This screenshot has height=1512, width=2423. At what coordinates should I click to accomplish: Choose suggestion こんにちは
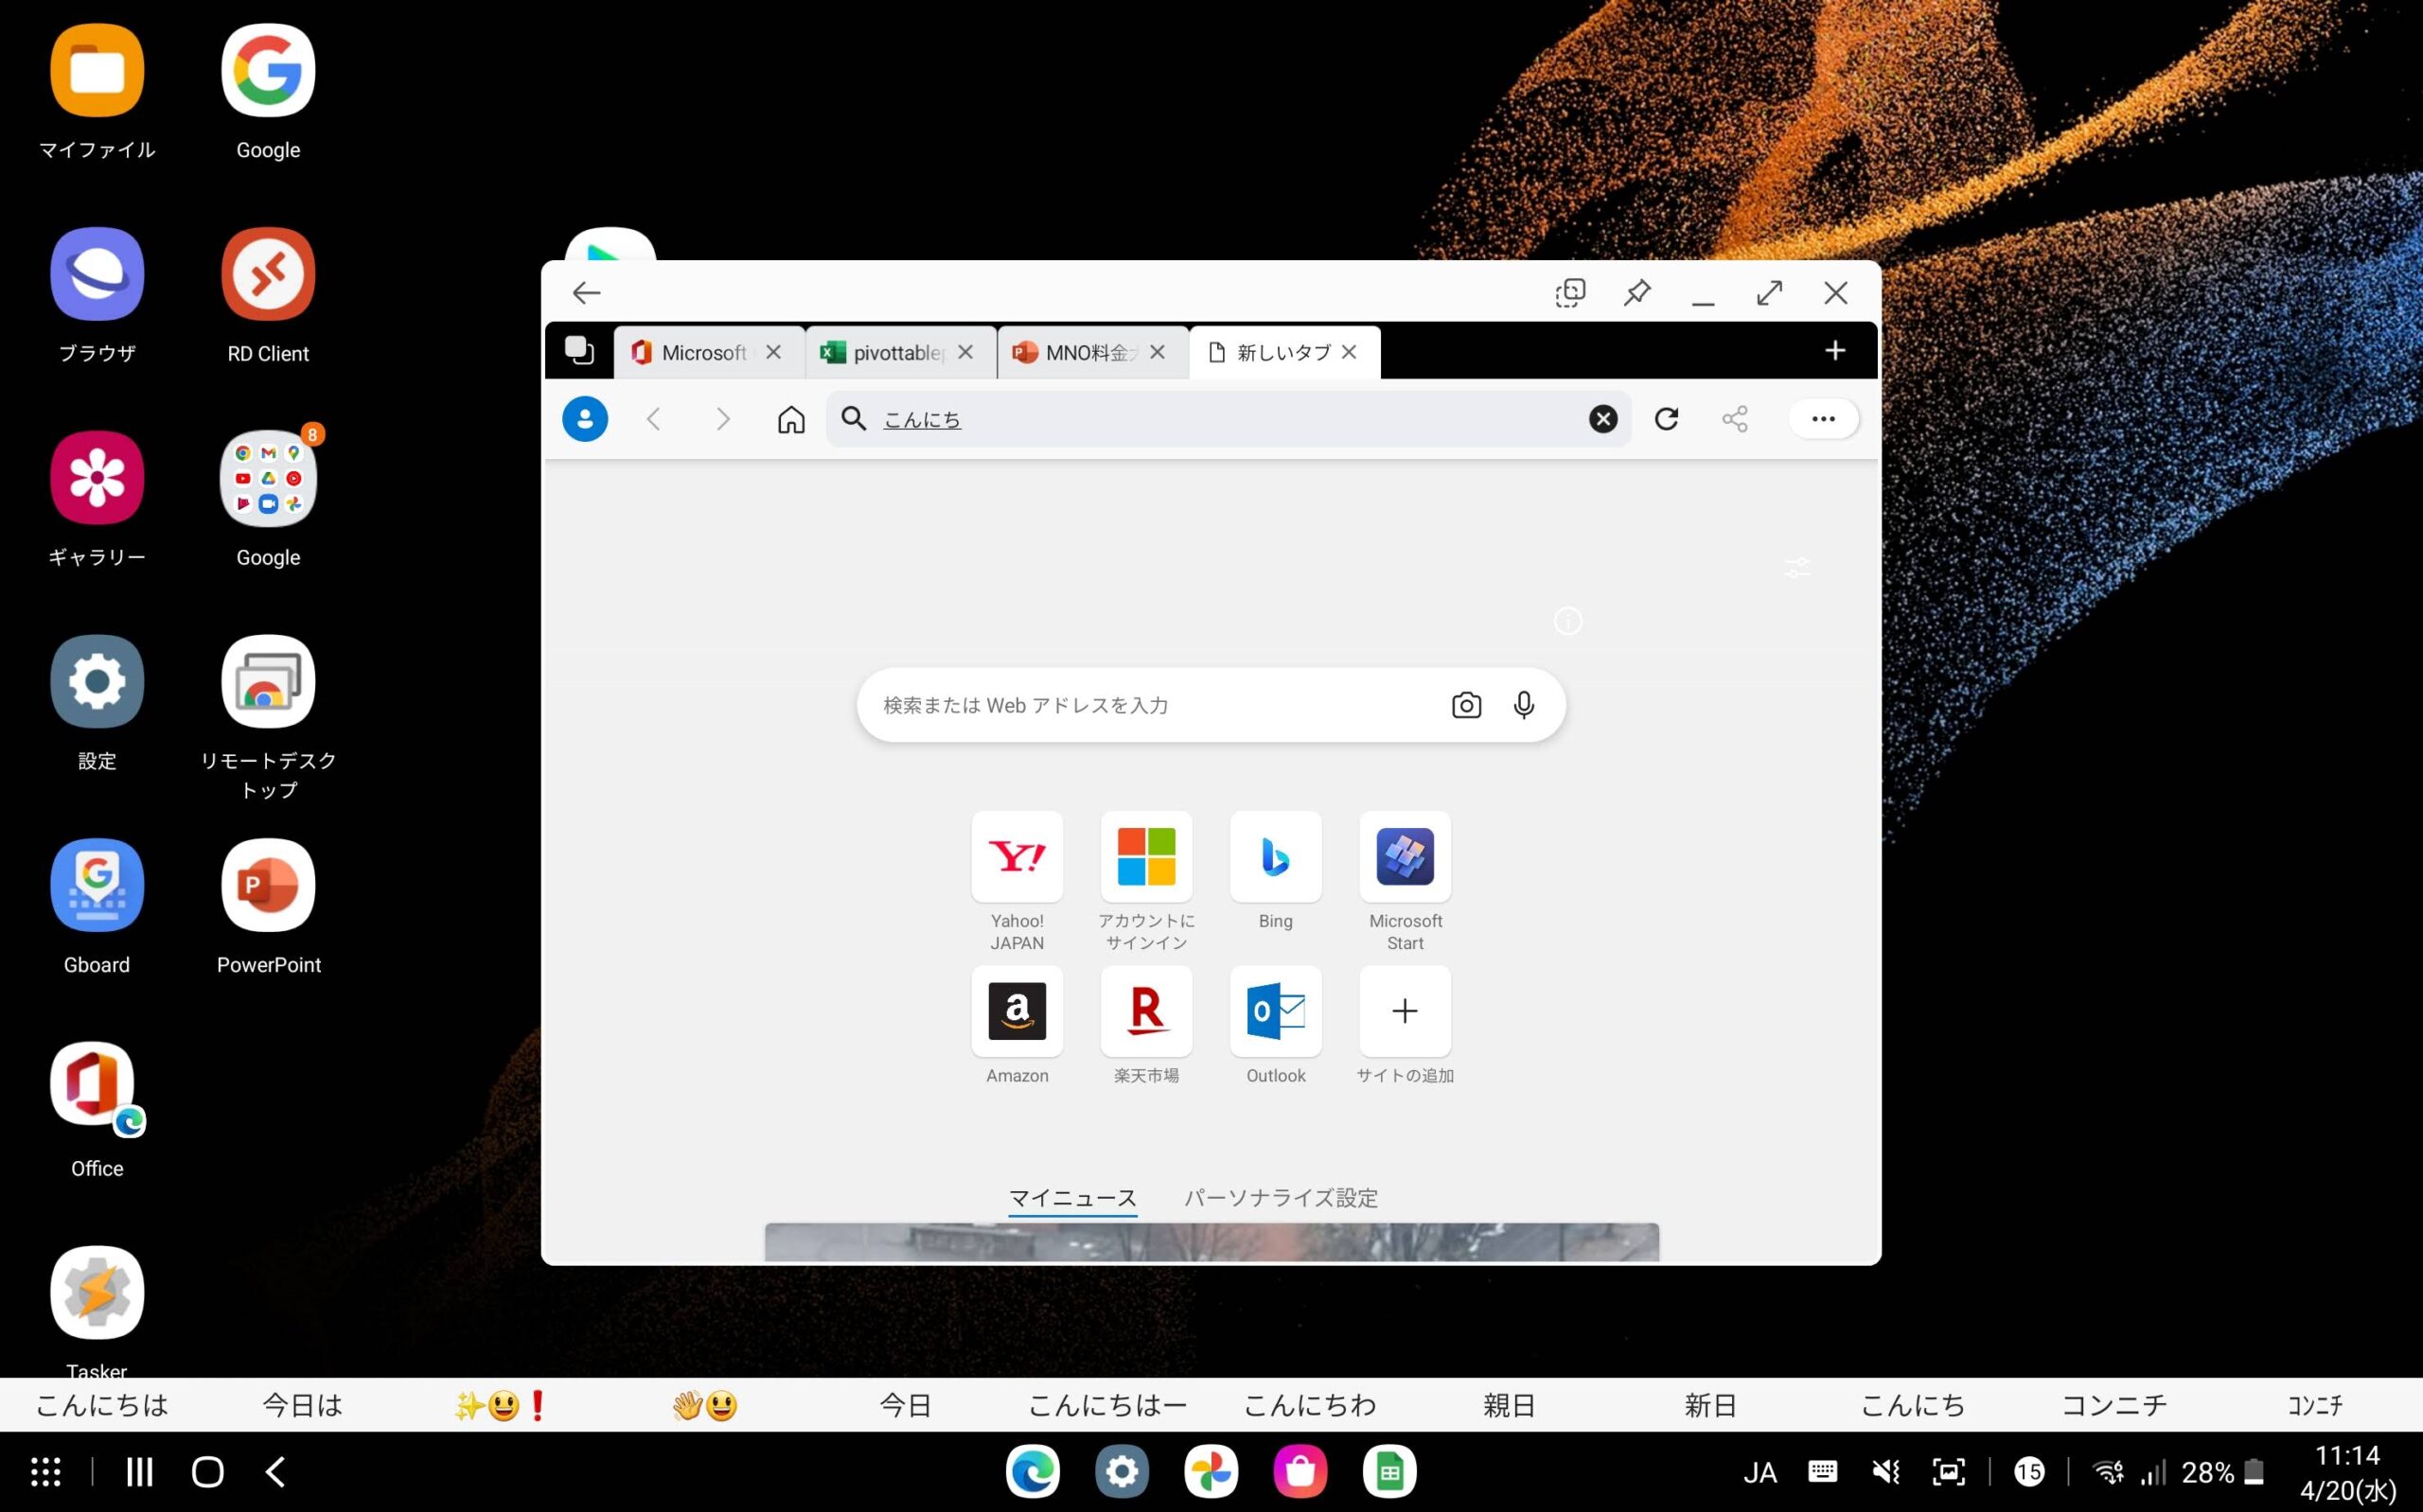[102, 1405]
